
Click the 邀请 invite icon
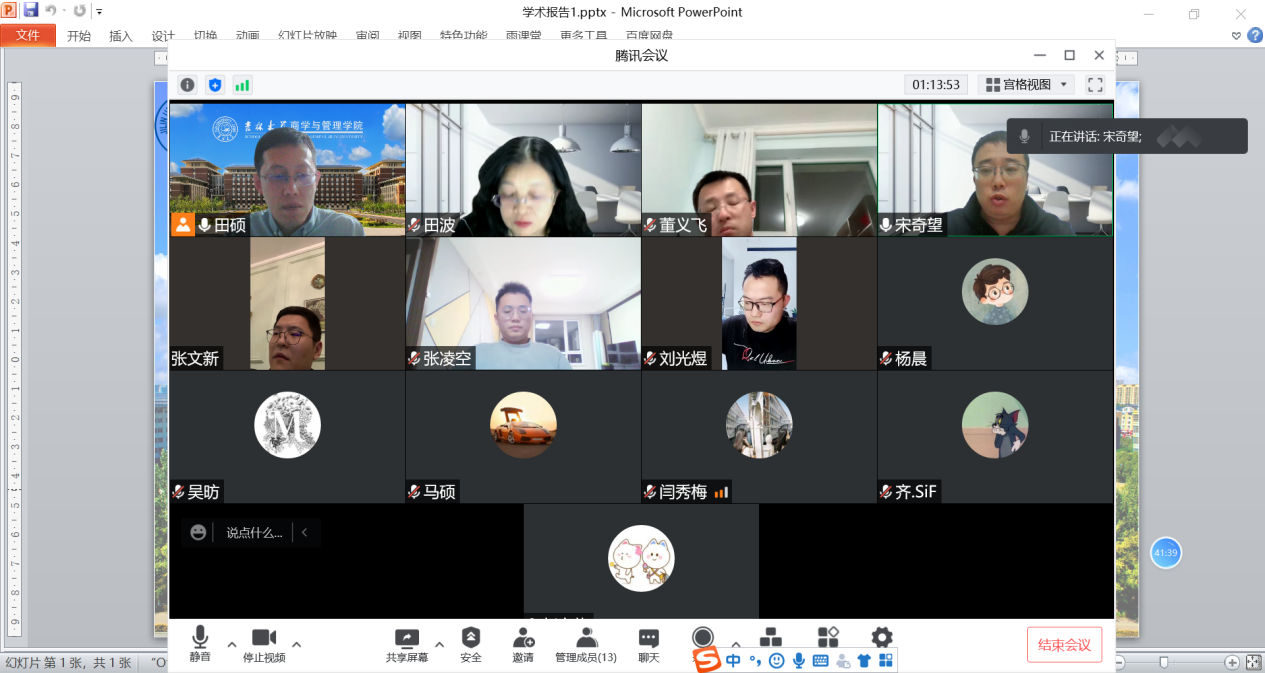click(x=523, y=645)
